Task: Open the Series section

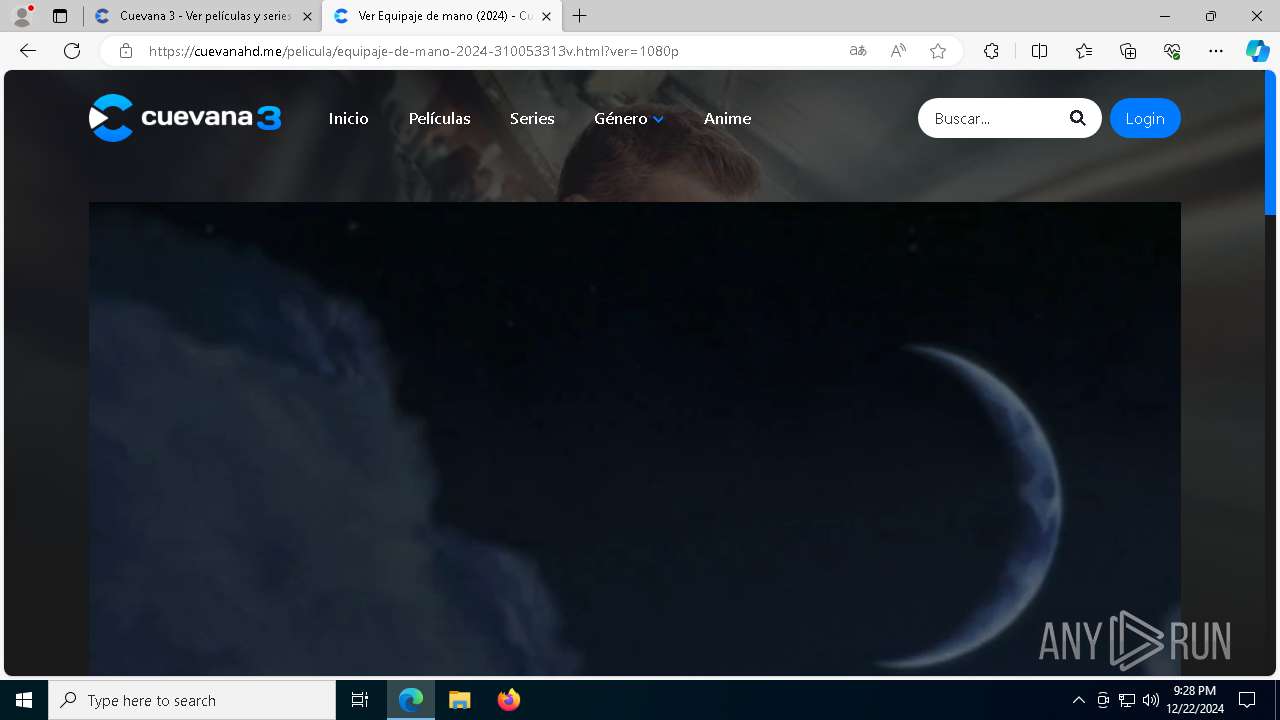Action: 532,118
